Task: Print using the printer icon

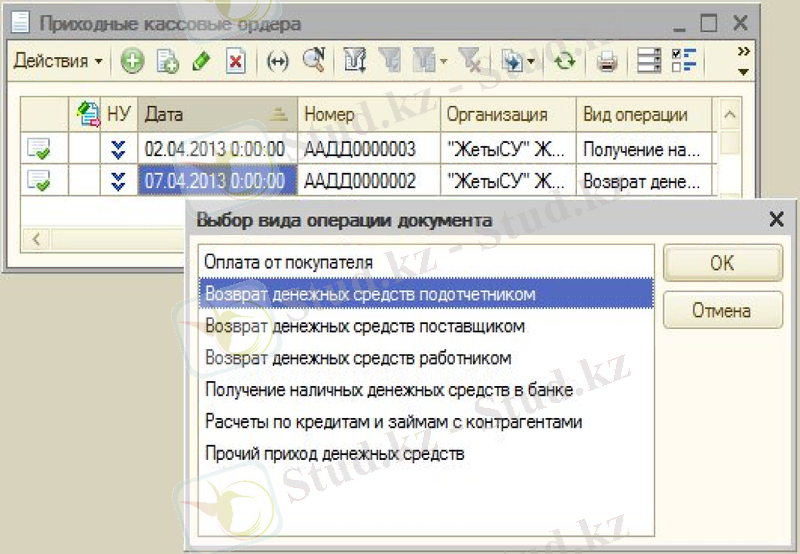Action: (607, 62)
